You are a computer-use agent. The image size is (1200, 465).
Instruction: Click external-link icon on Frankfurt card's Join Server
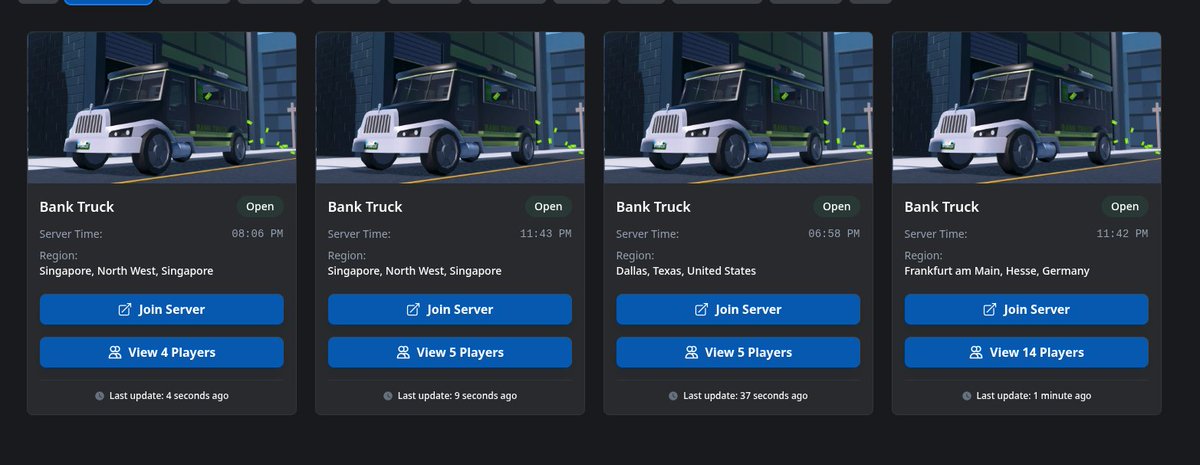pyautogui.click(x=989, y=309)
